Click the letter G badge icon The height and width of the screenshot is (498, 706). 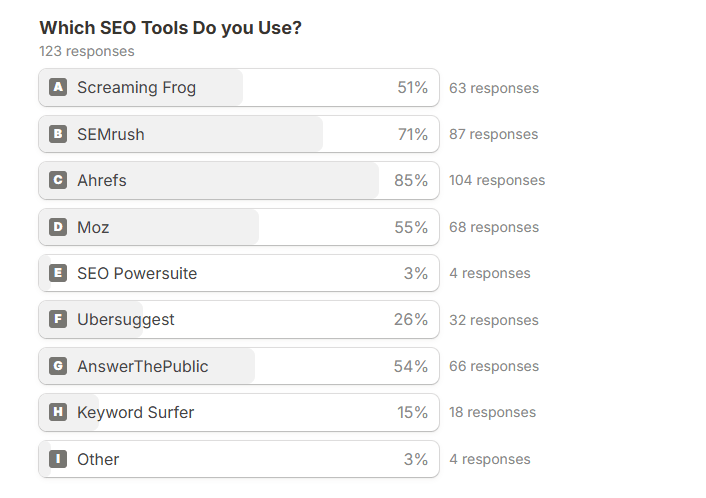(x=58, y=366)
